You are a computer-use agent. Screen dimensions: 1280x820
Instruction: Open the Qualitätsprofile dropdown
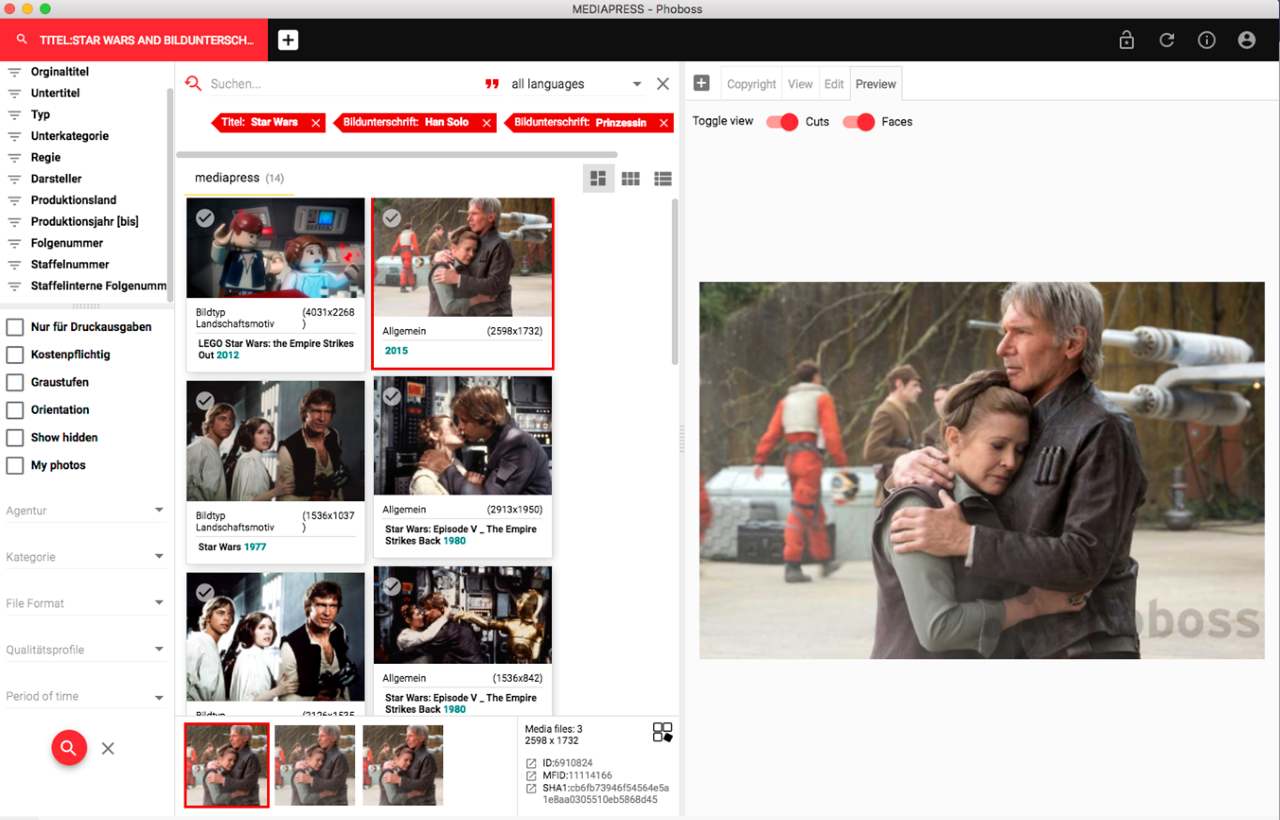point(86,650)
